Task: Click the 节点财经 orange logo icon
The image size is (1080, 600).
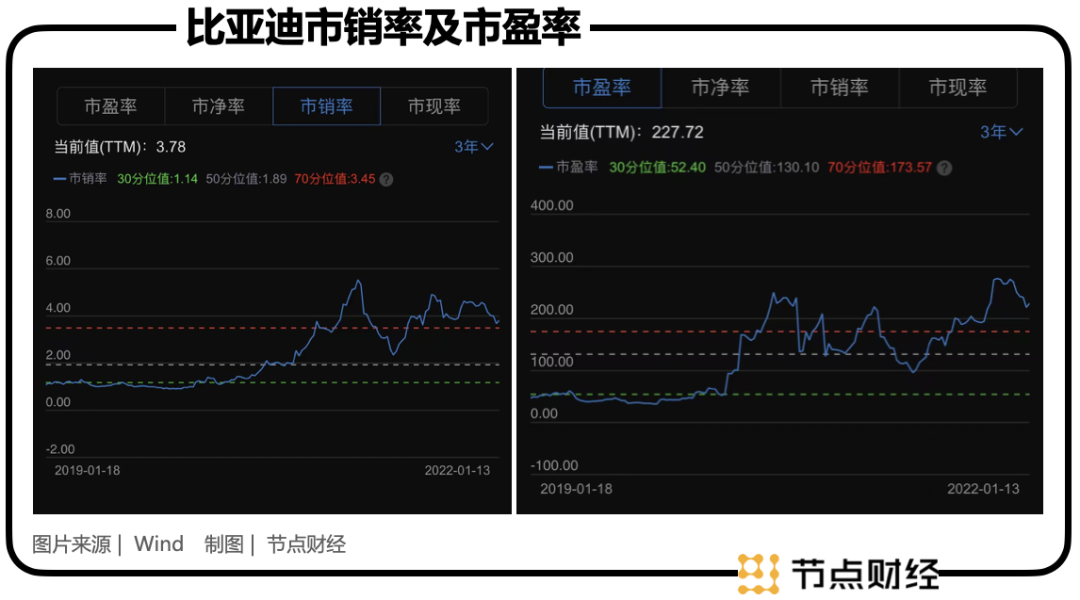Action: [x=758, y=573]
